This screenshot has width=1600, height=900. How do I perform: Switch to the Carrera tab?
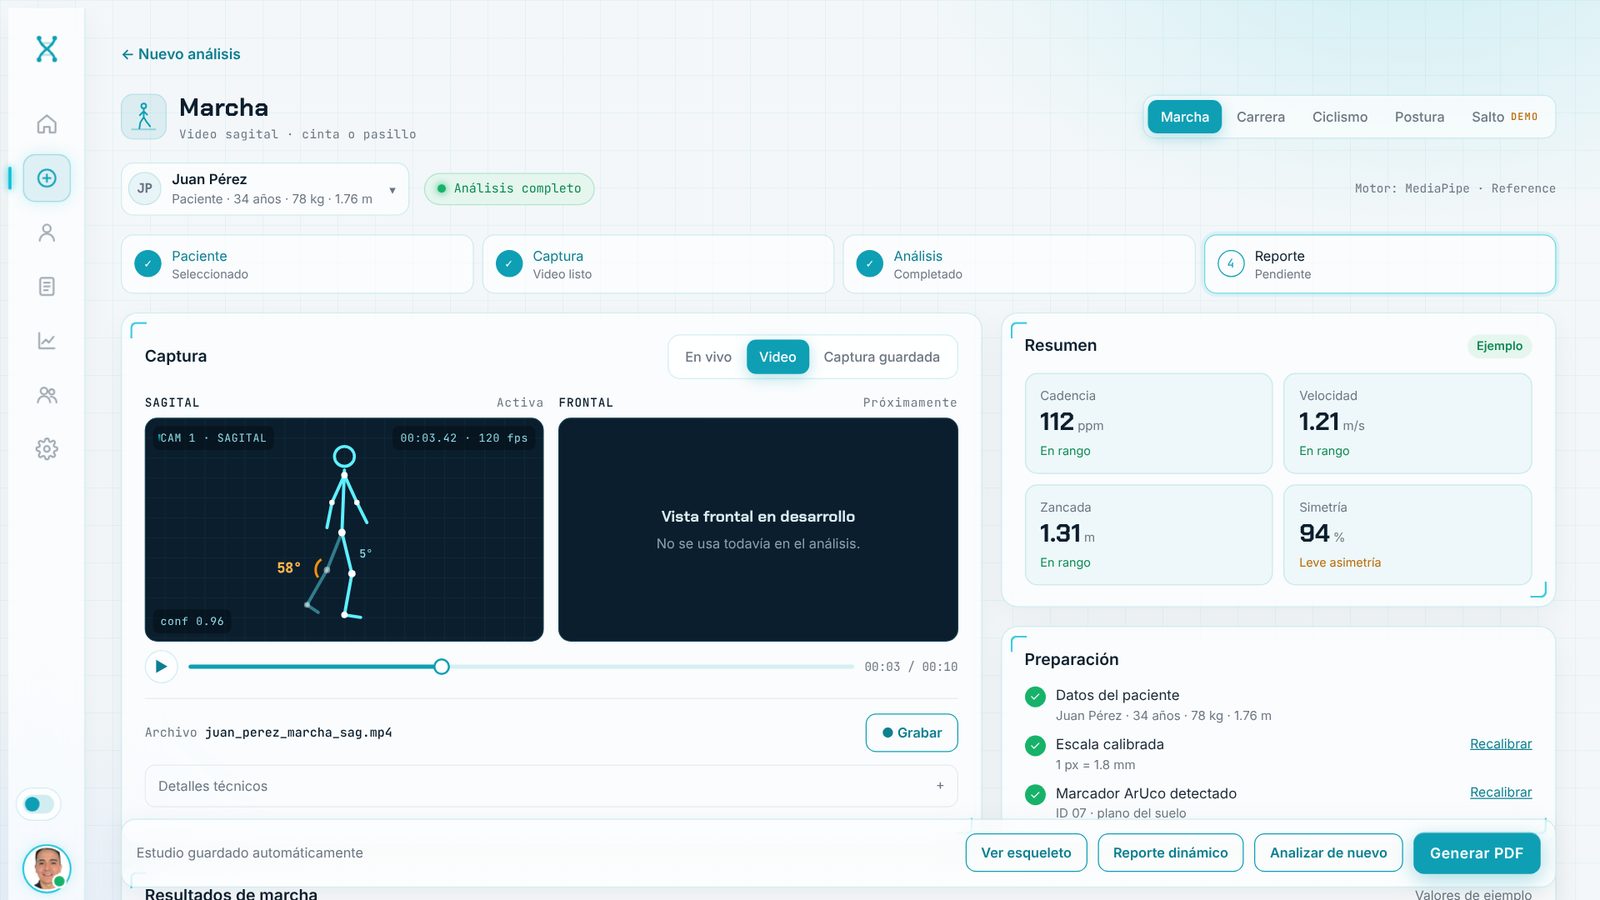(x=1260, y=117)
